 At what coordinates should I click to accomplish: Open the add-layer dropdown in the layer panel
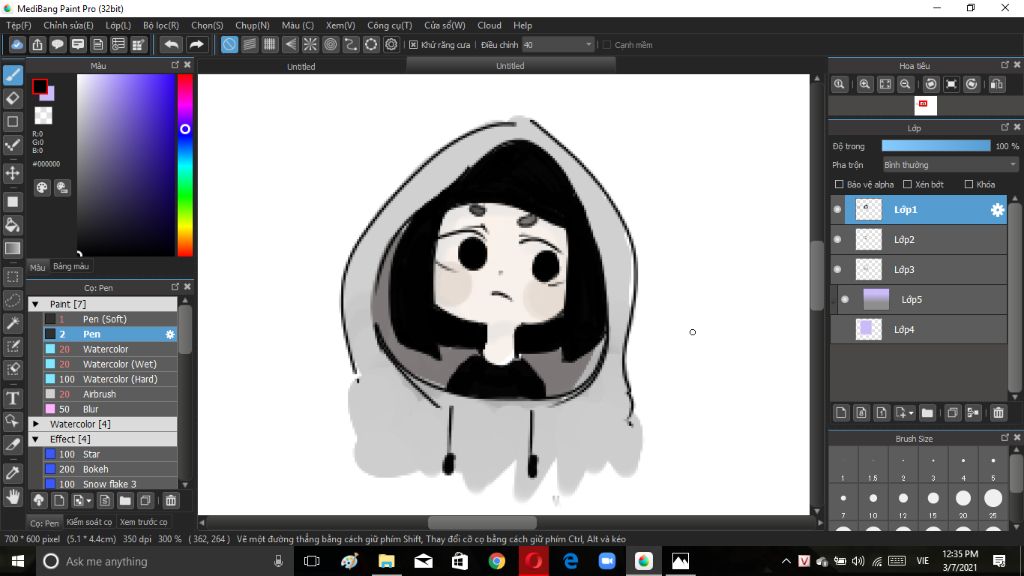[x=904, y=413]
